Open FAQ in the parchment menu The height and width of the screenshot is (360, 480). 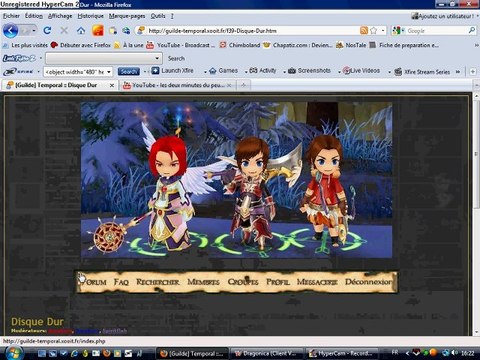(x=121, y=282)
